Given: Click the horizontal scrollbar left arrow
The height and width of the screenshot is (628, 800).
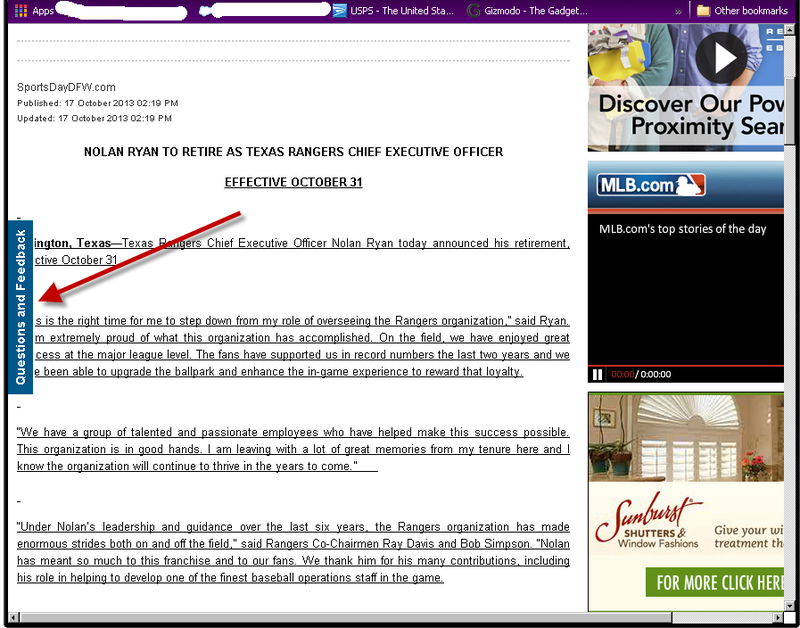Looking at the screenshot, I should pyautogui.click(x=13, y=617).
